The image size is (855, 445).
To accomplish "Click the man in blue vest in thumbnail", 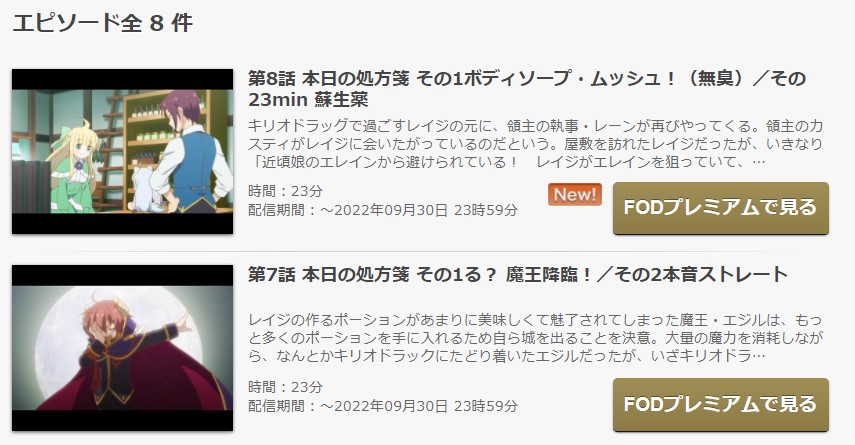I will click(191, 153).
